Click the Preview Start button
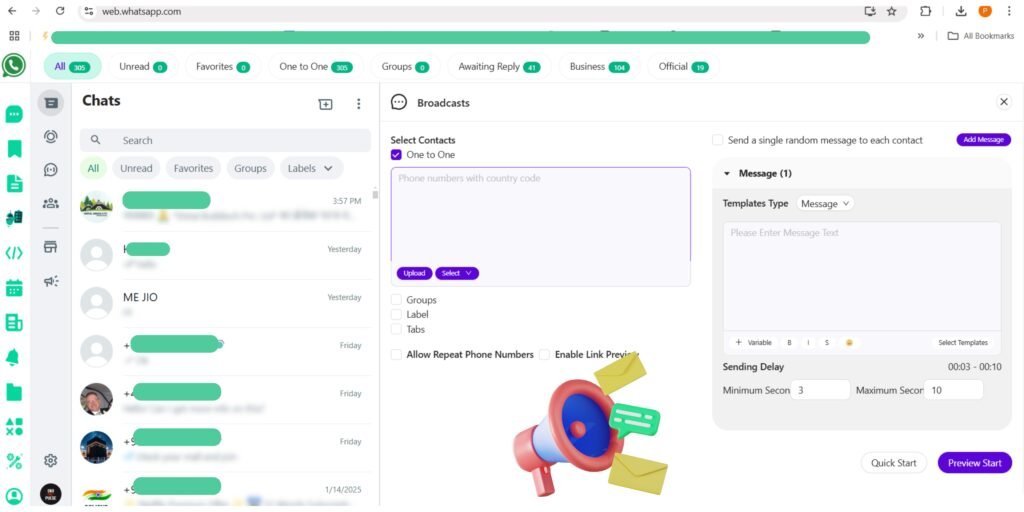This screenshot has height=512, width=1024. 974,463
